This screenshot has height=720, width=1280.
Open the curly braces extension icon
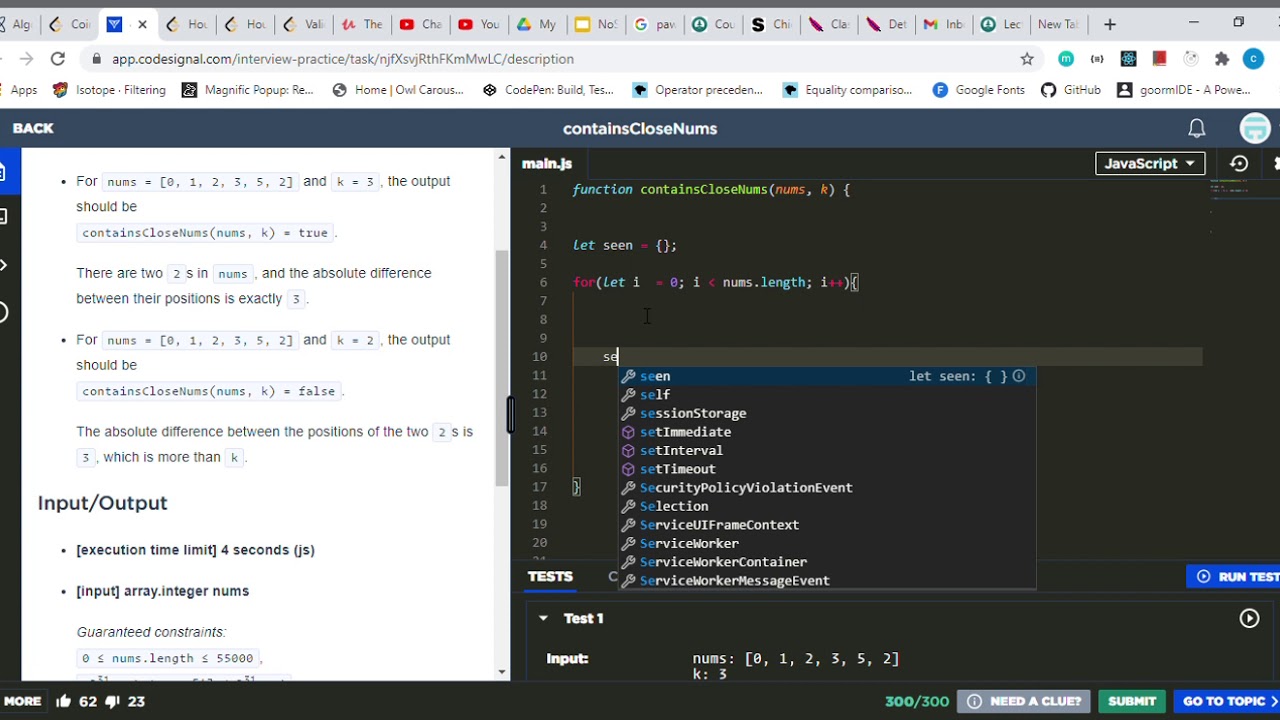coord(1097,59)
